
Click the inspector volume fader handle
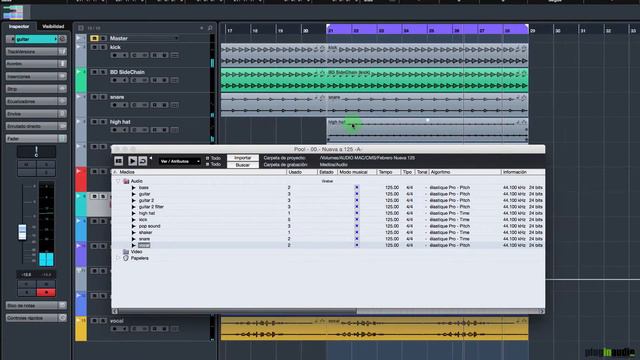tap(22, 232)
